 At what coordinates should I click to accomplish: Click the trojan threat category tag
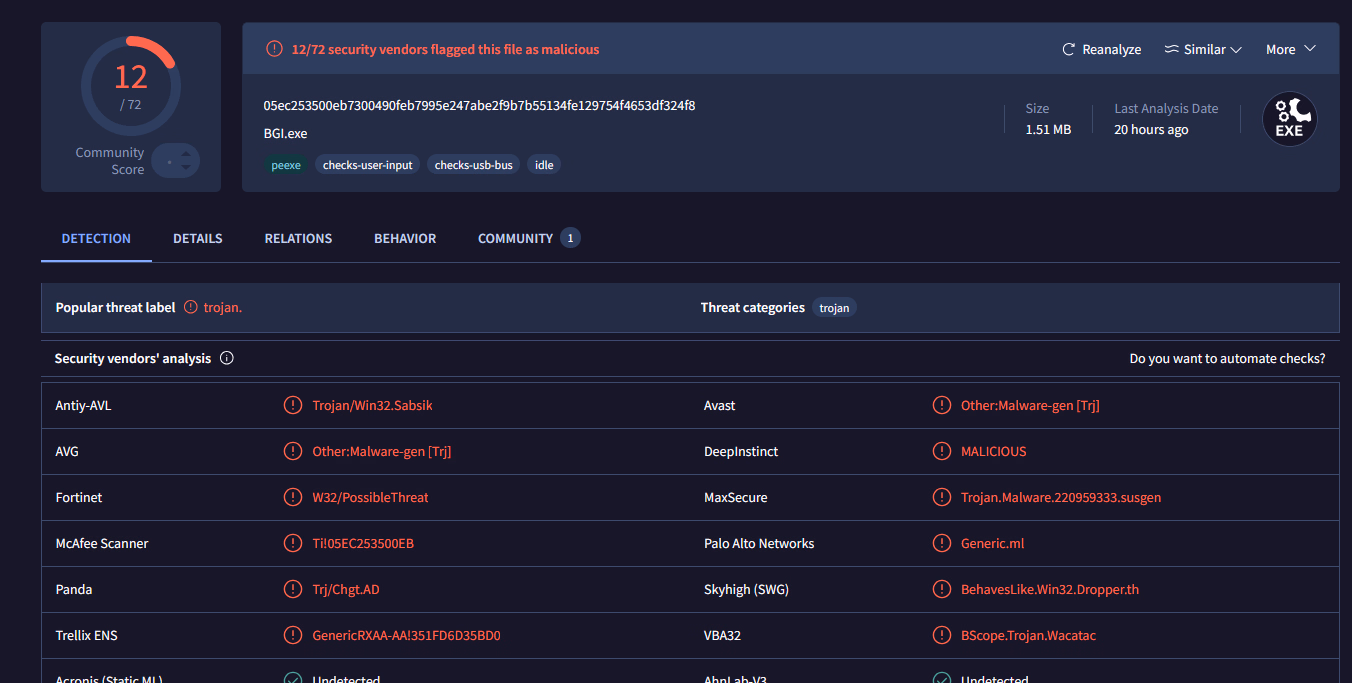834,308
